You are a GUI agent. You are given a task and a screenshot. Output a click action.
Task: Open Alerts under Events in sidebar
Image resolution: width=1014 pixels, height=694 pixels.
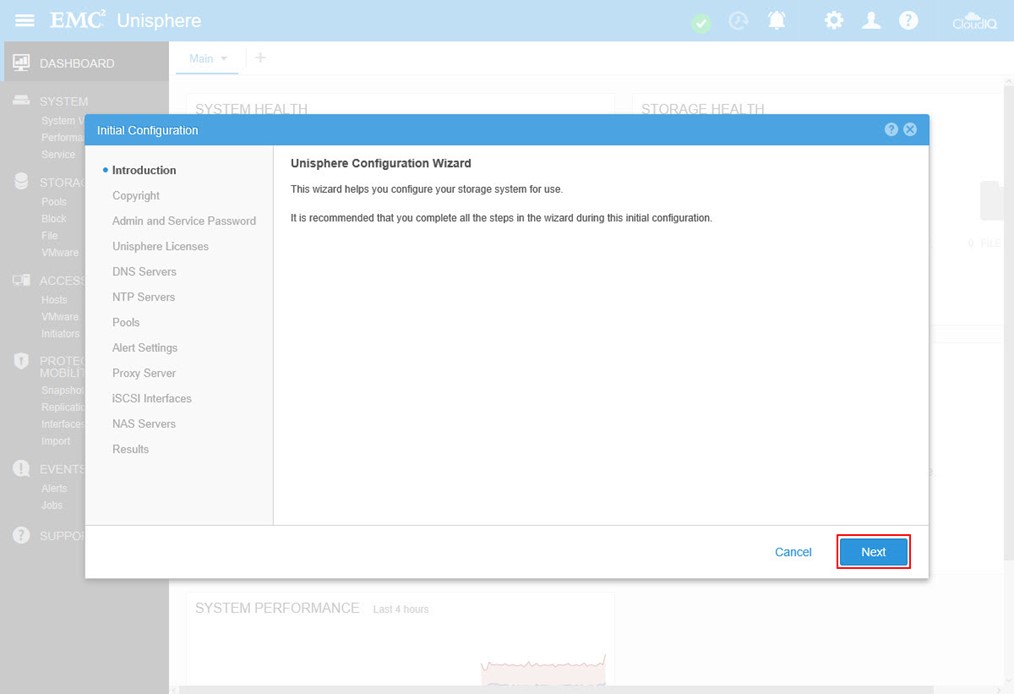pos(54,488)
